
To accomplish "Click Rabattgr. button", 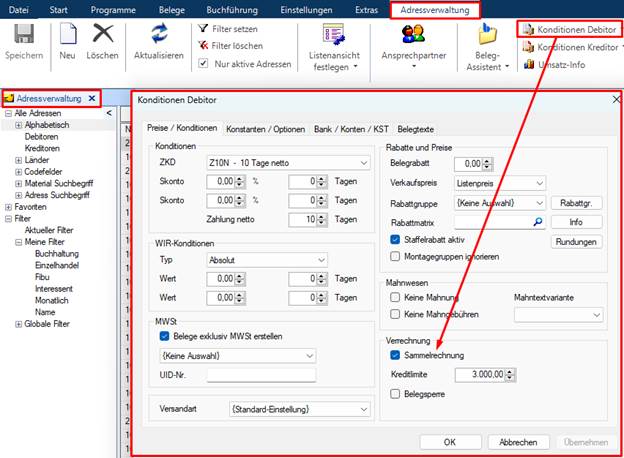I will click(x=576, y=203).
